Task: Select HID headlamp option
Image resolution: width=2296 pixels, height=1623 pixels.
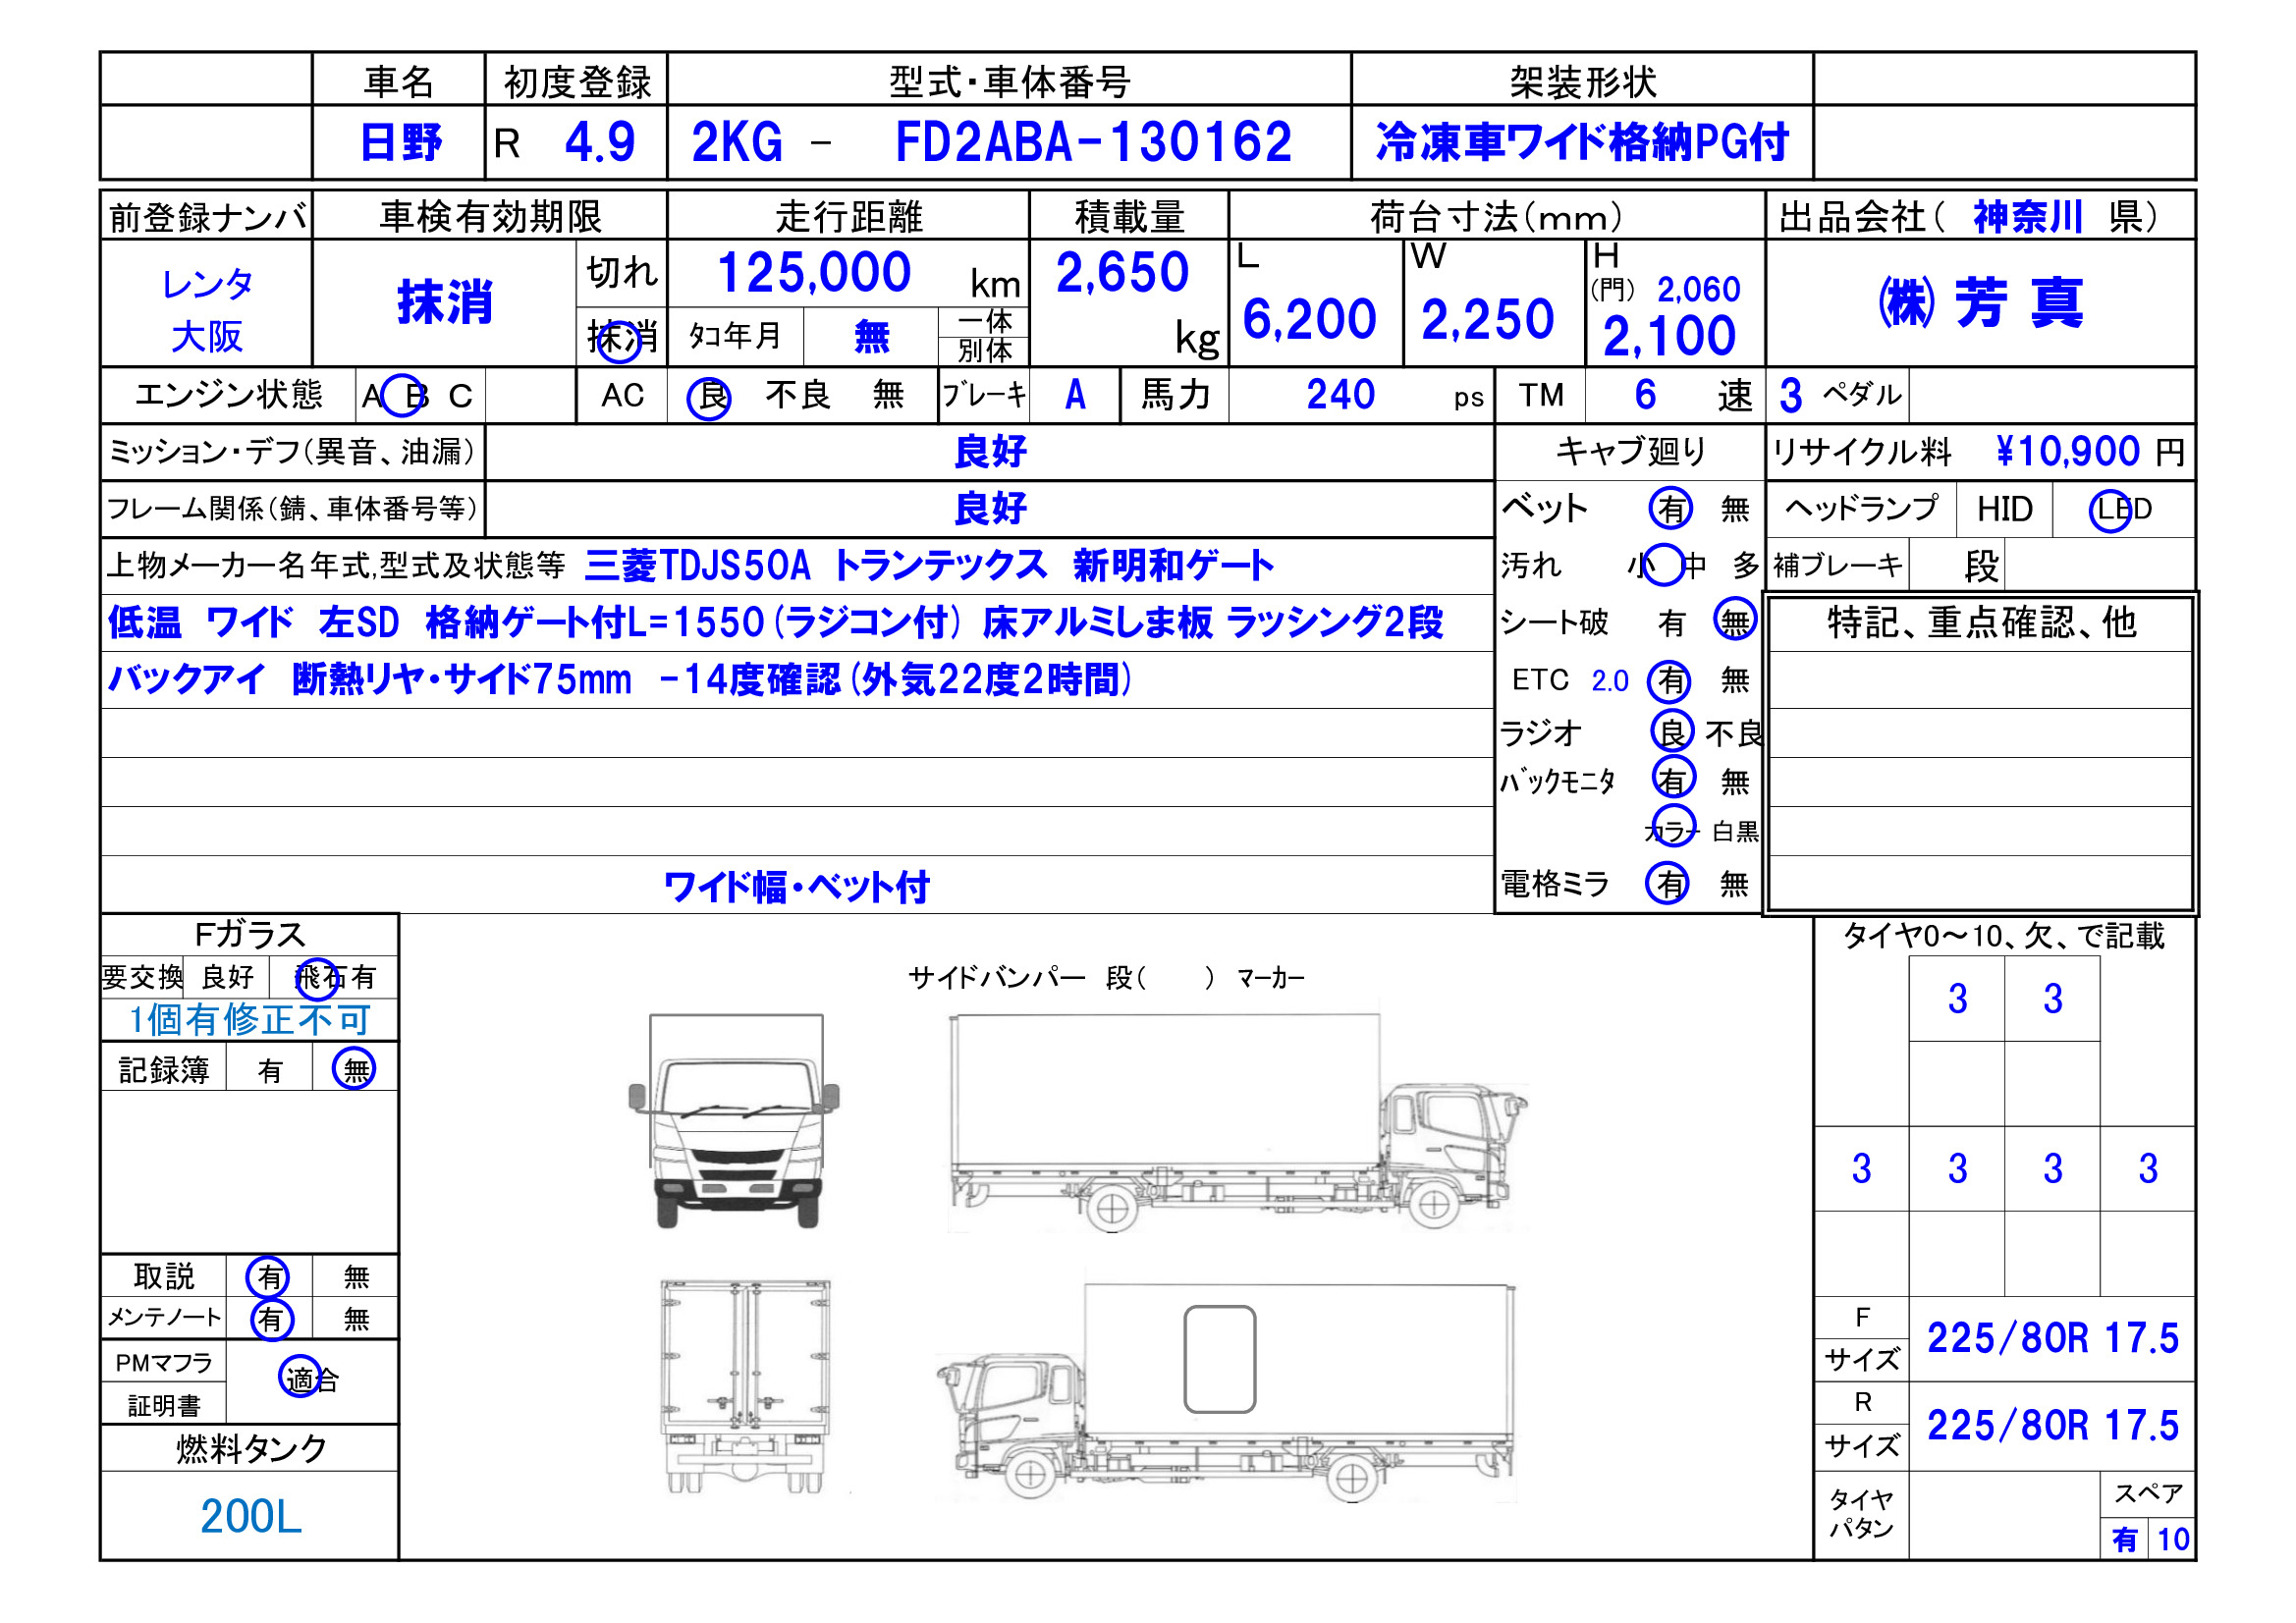Action: [2004, 510]
